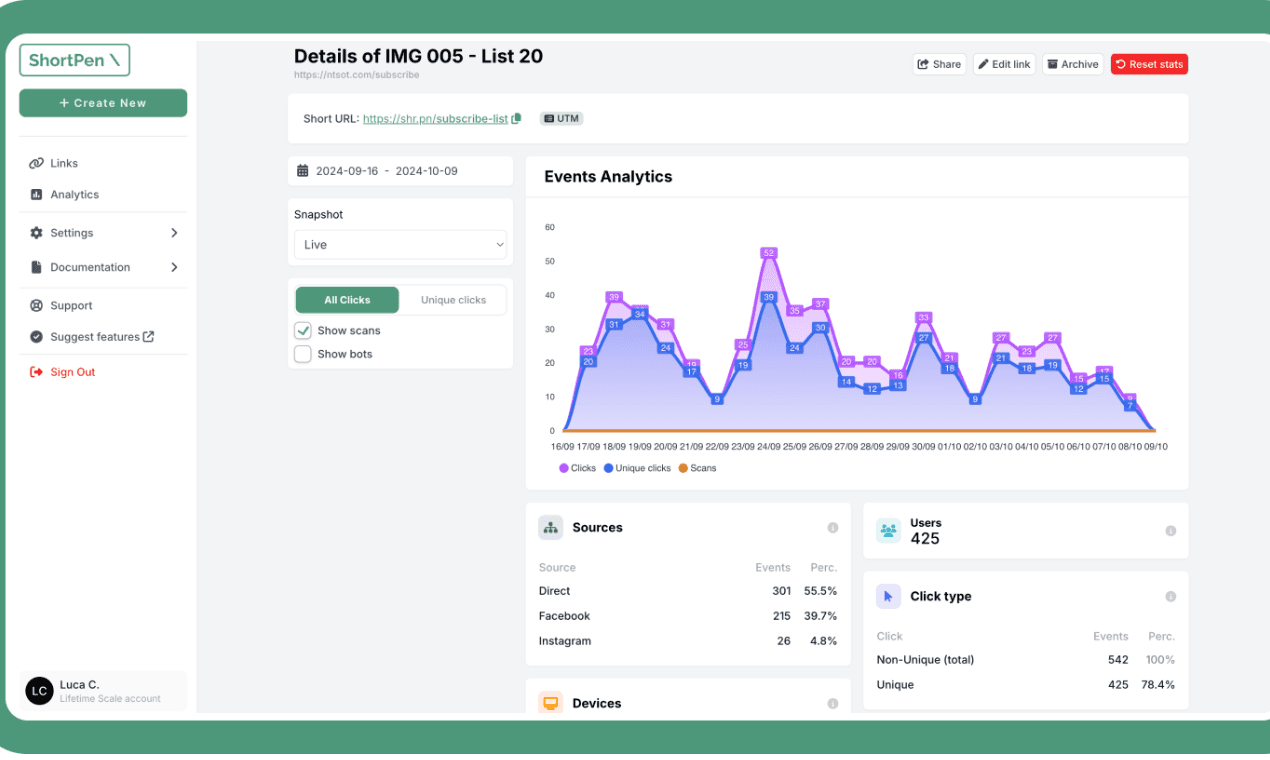Toggle the Scans series in the legend

click(x=698, y=468)
